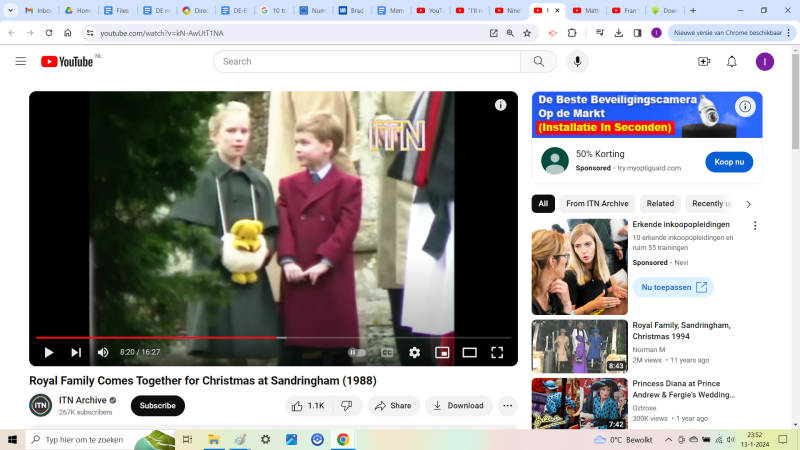Viewport: 800px width, 450px height.
Task: Open Chrome downloads icon
Action: coord(618,33)
